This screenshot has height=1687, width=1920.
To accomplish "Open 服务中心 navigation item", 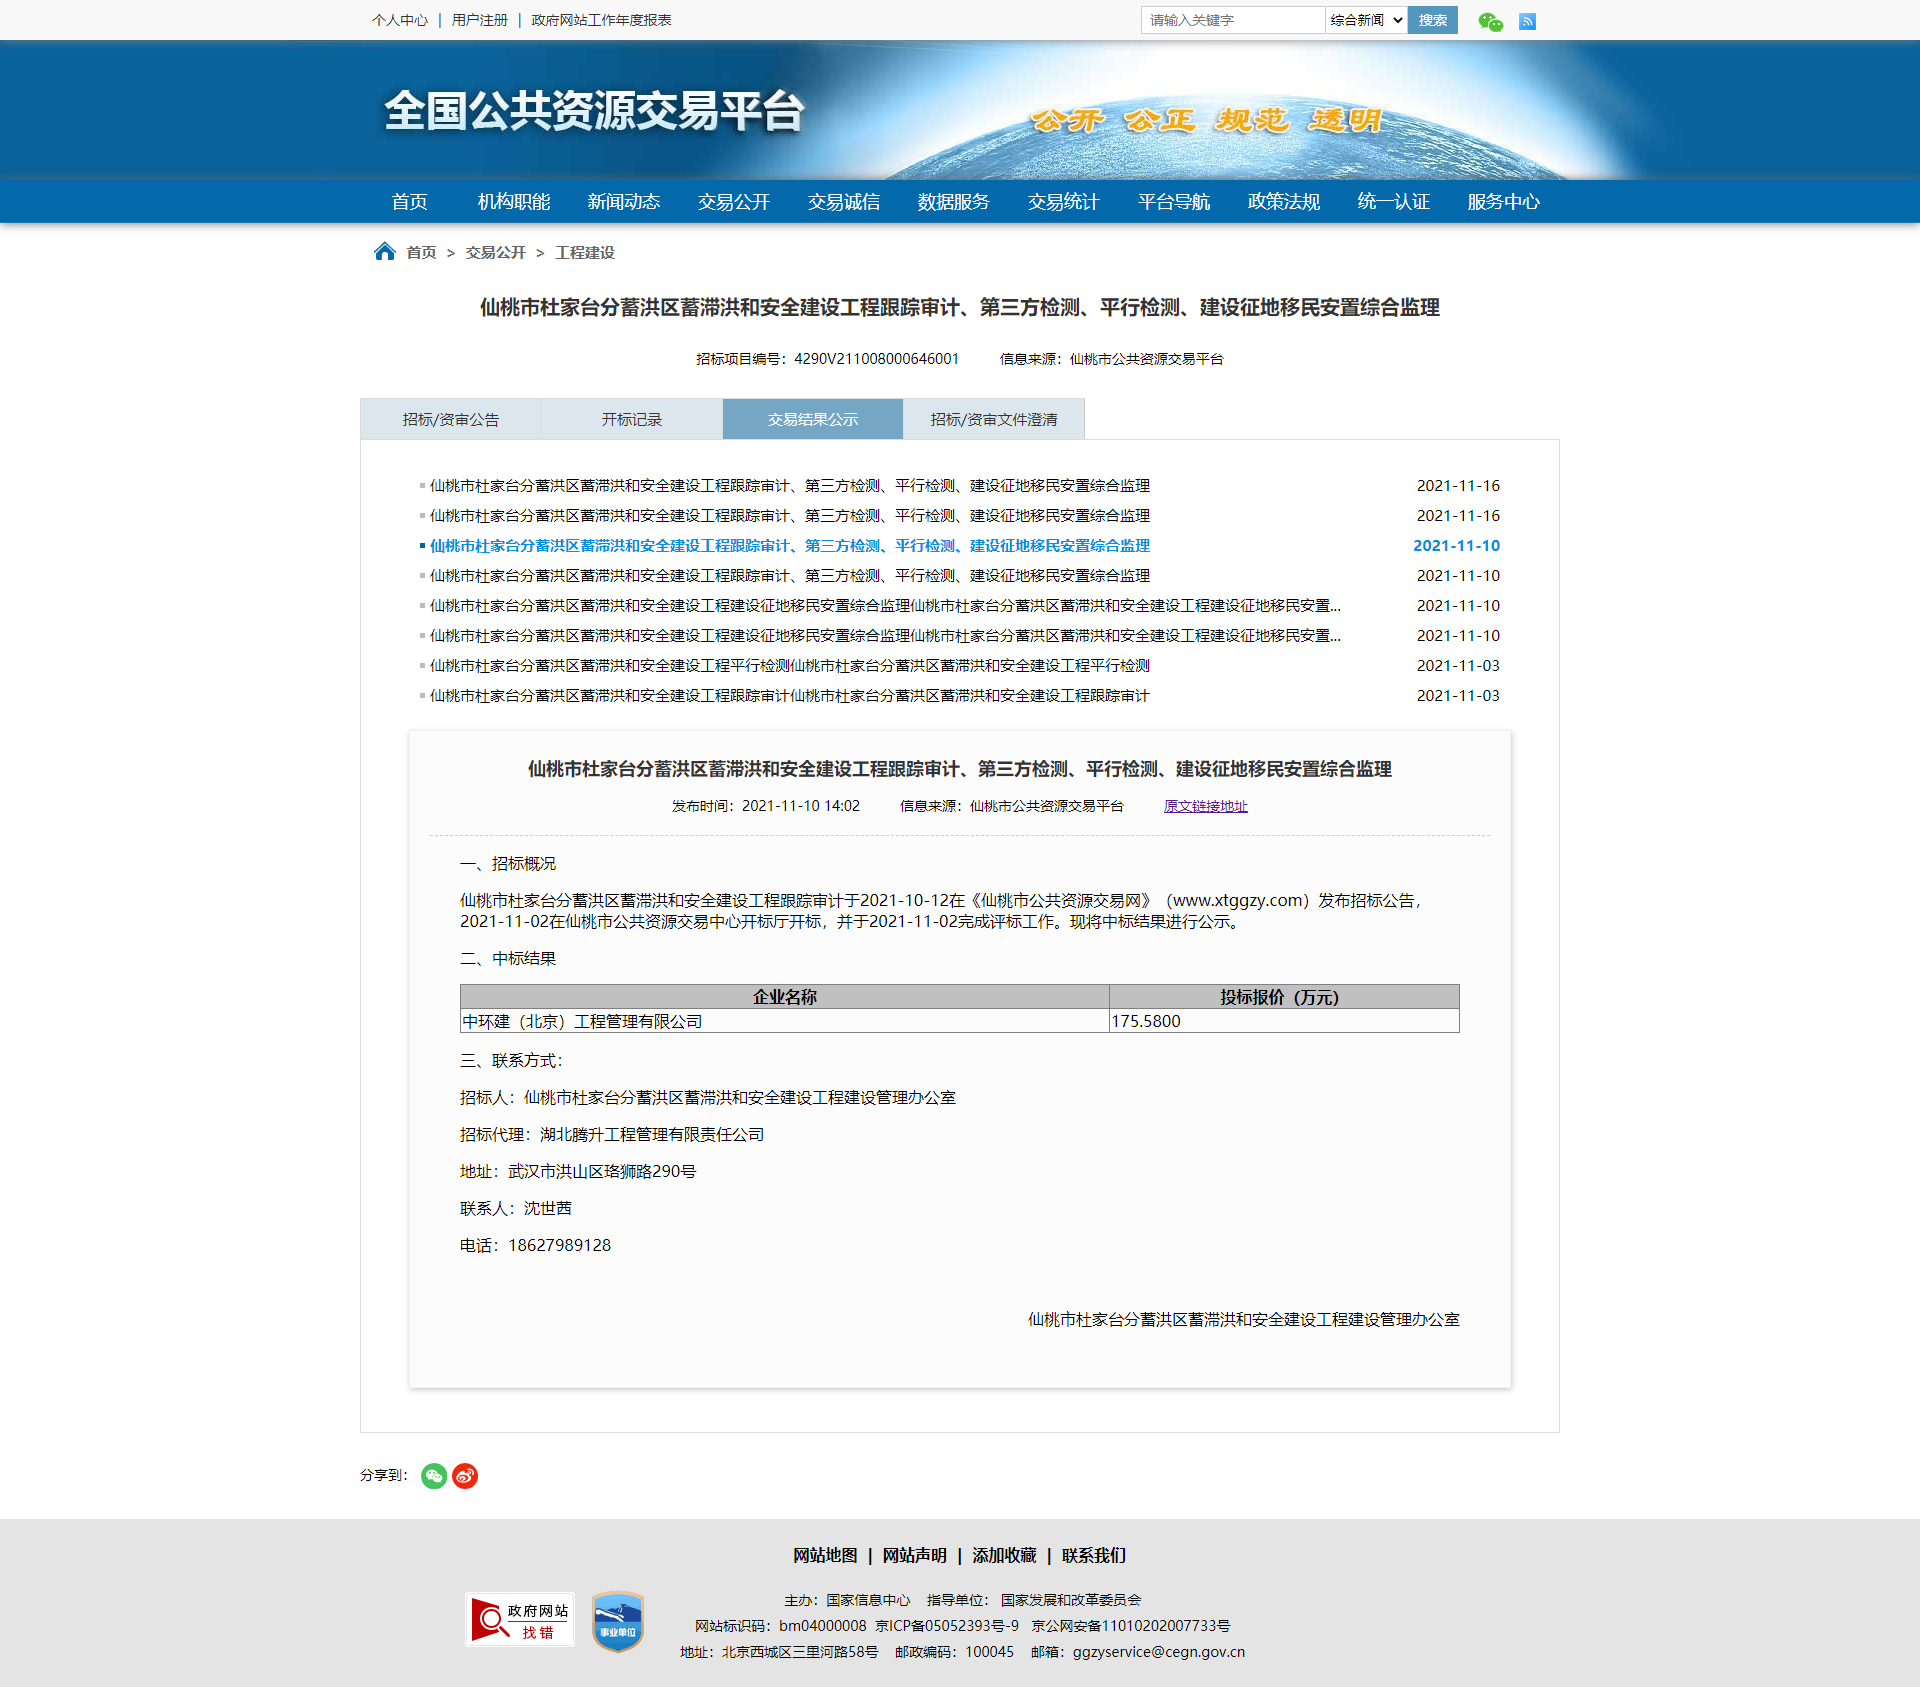I will 1504,201.
